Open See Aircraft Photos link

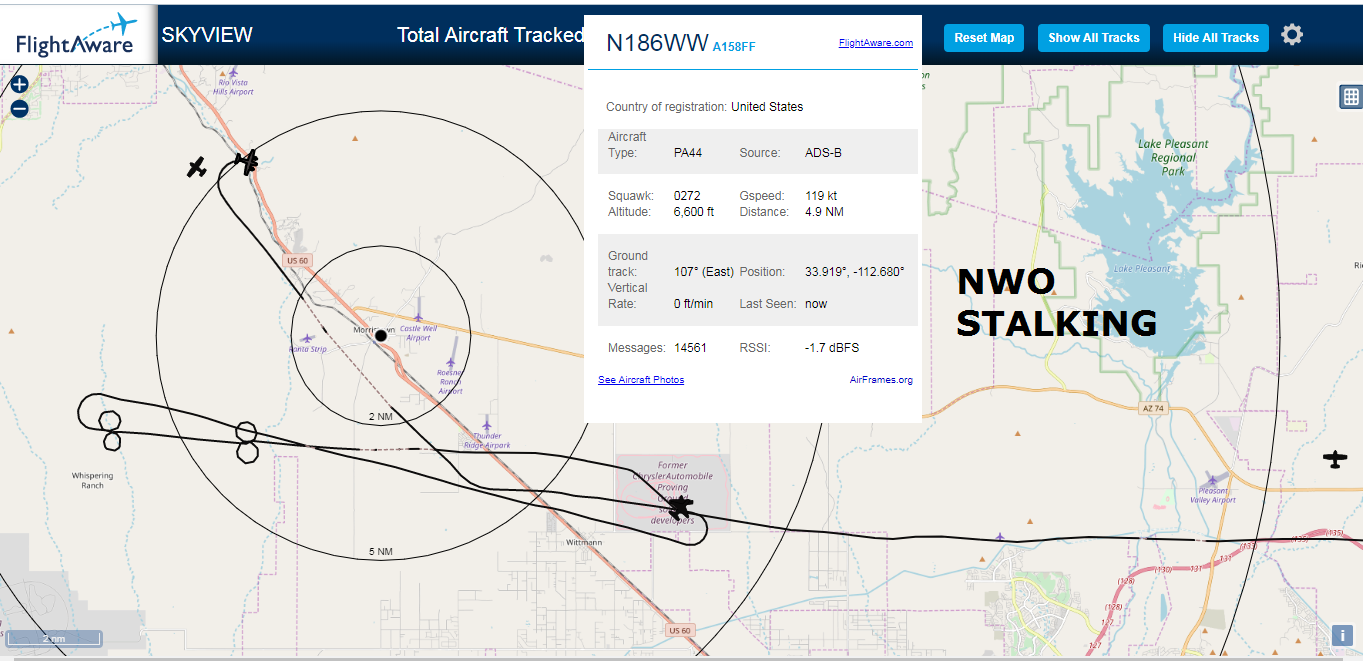click(641, 380)
